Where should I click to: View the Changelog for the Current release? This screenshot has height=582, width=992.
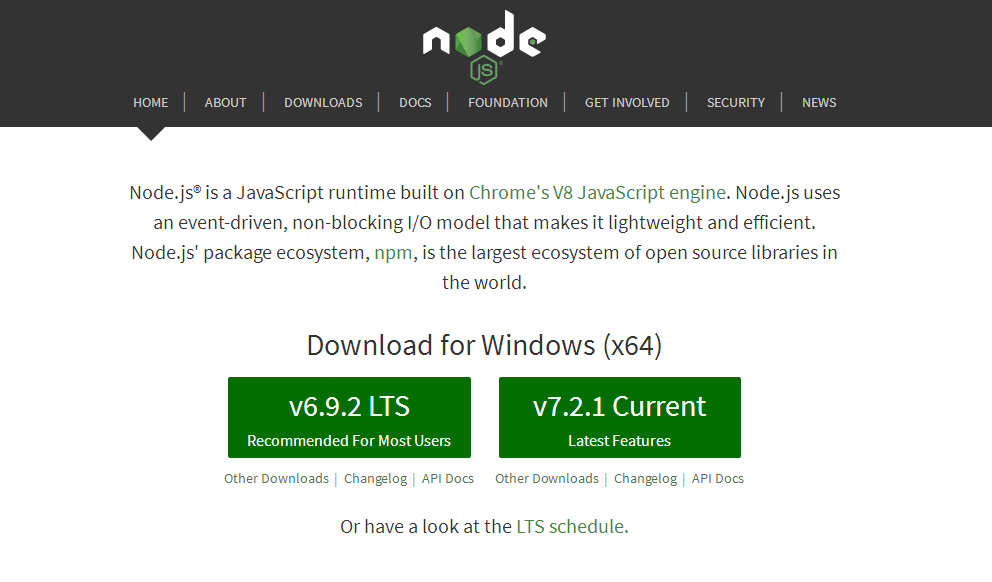644,478
